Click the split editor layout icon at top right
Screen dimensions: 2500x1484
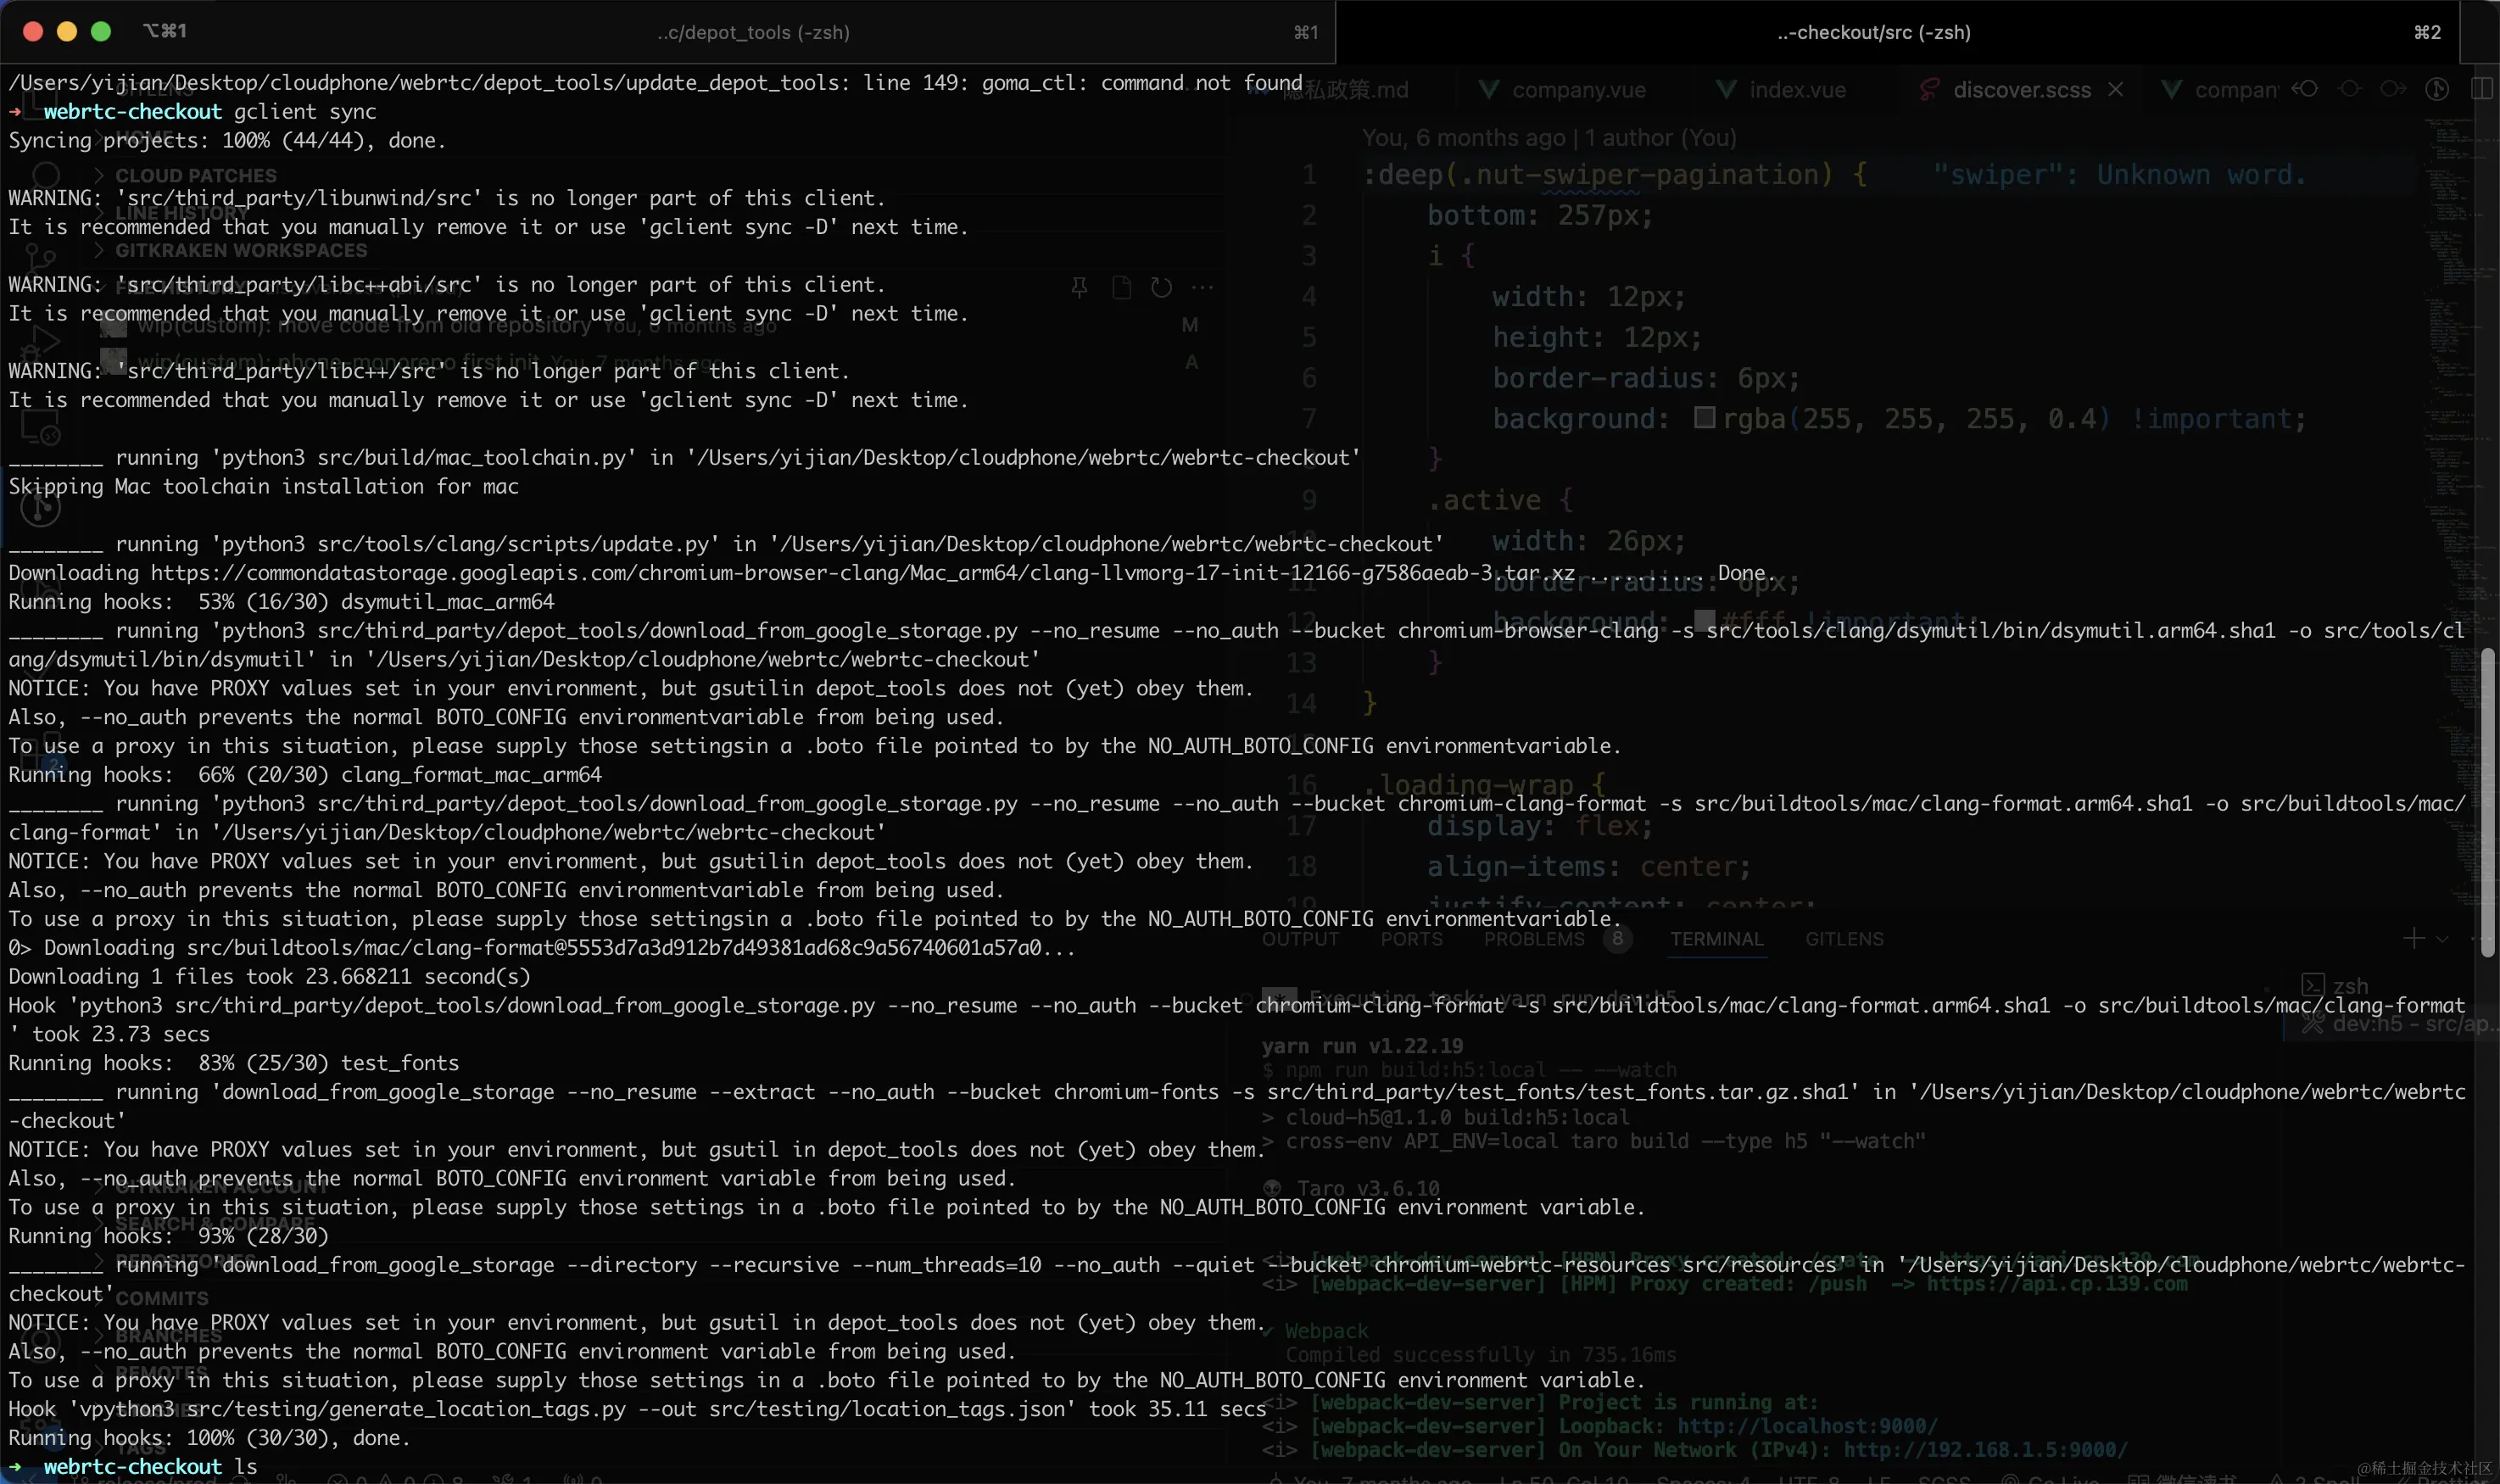tap(2481, 89)
